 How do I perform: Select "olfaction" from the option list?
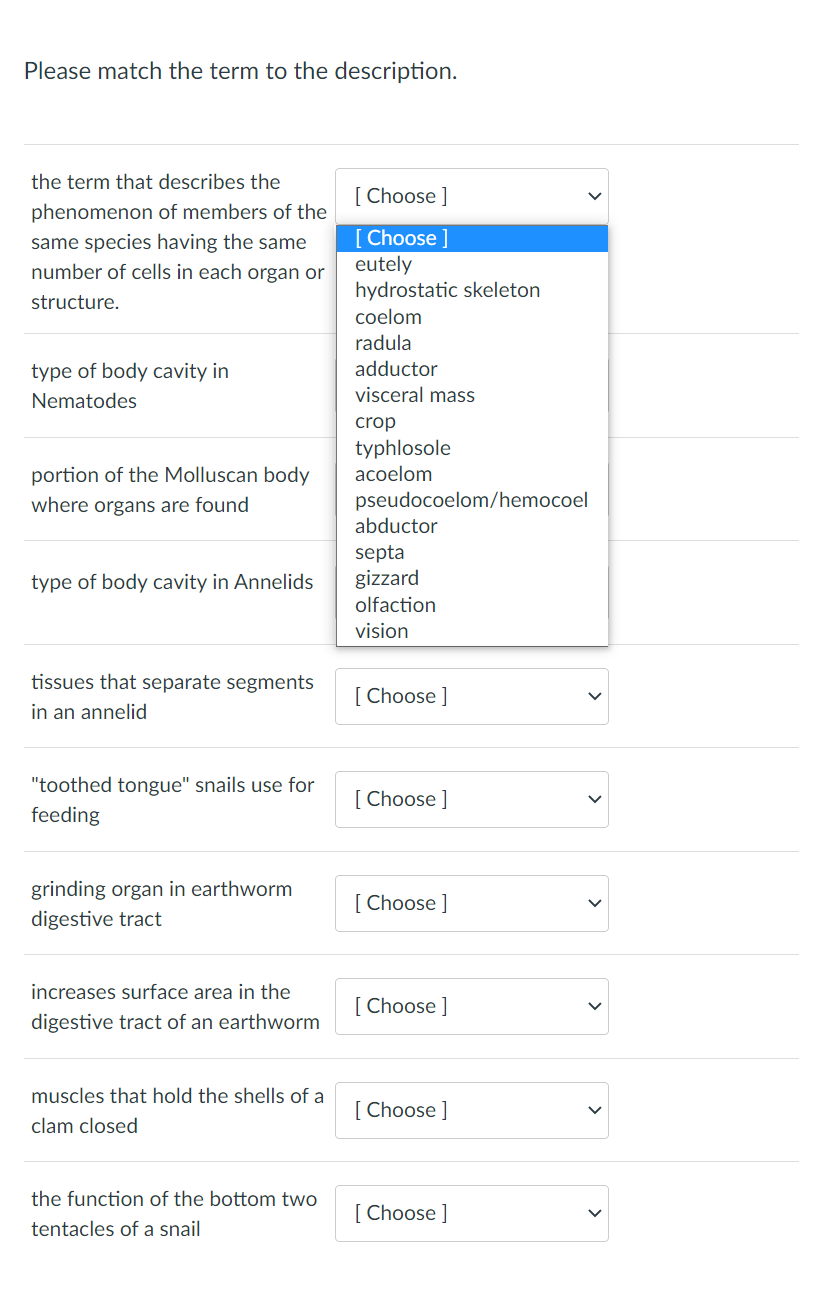point(395,604)
